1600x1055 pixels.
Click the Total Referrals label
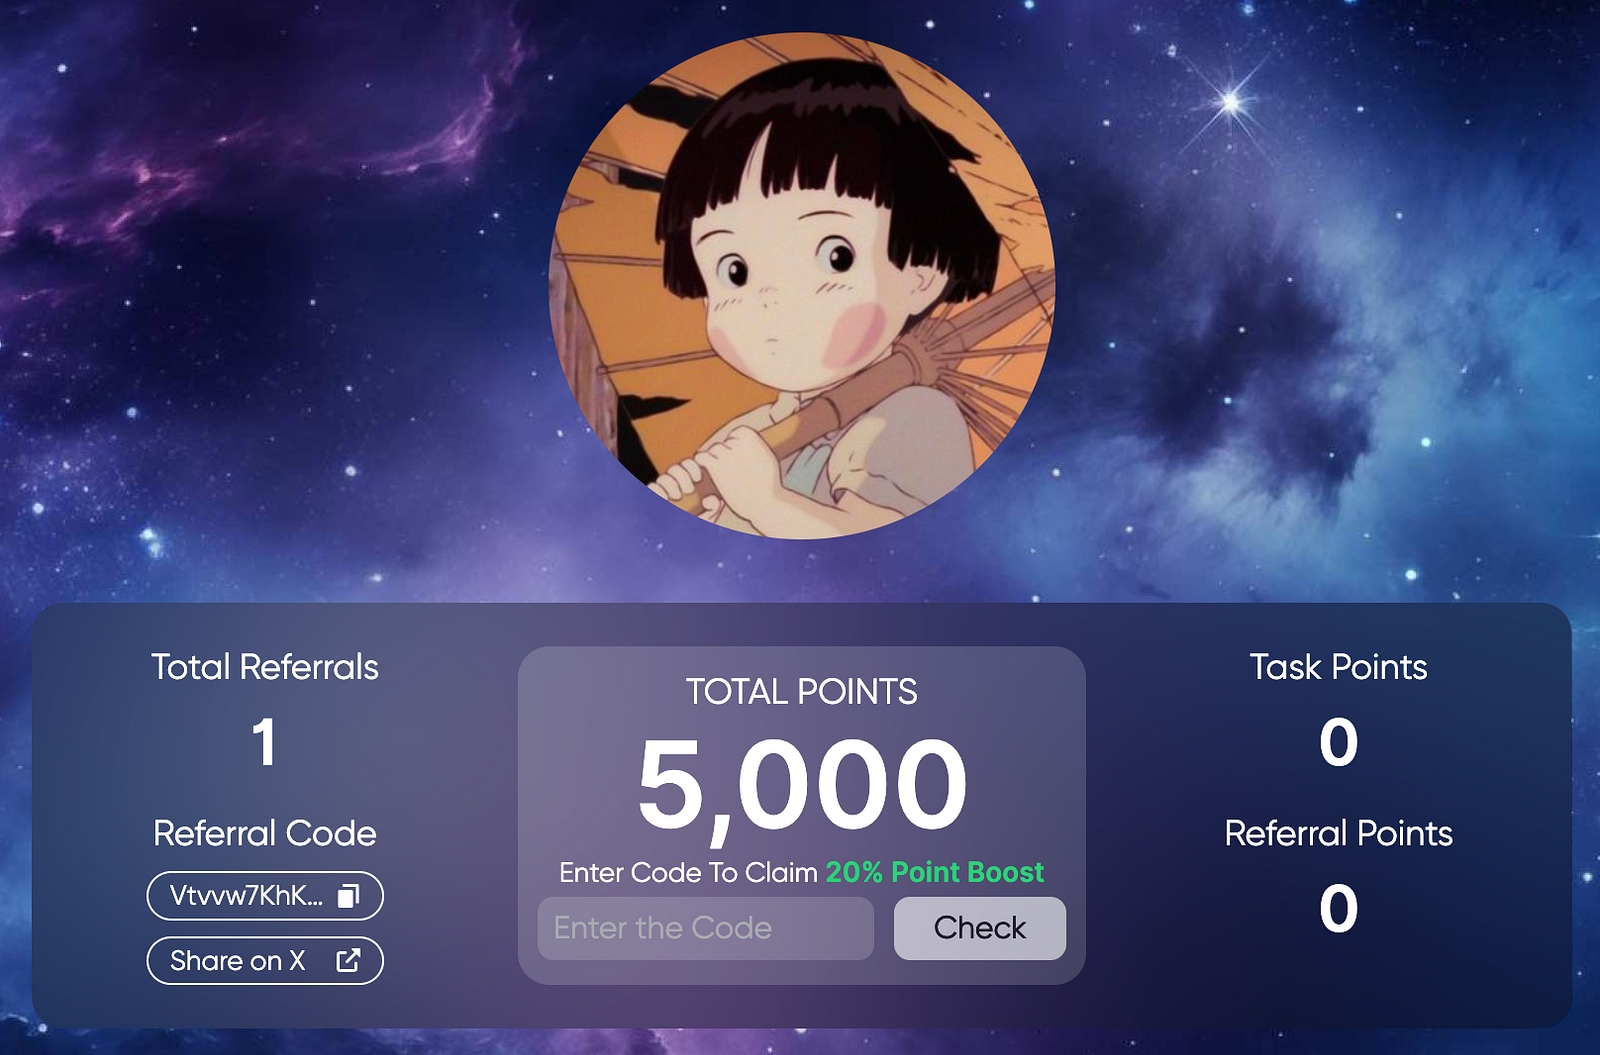265,667
